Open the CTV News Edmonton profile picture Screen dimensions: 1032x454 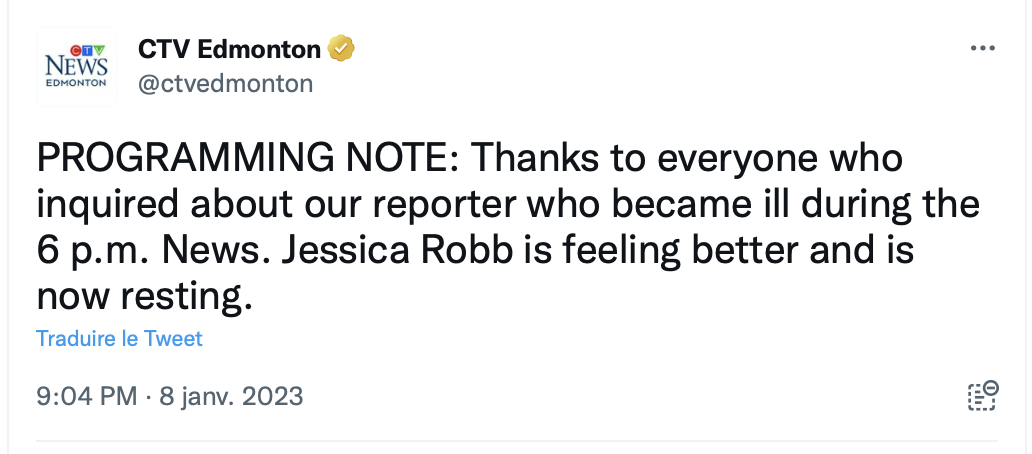coord(76,66)
